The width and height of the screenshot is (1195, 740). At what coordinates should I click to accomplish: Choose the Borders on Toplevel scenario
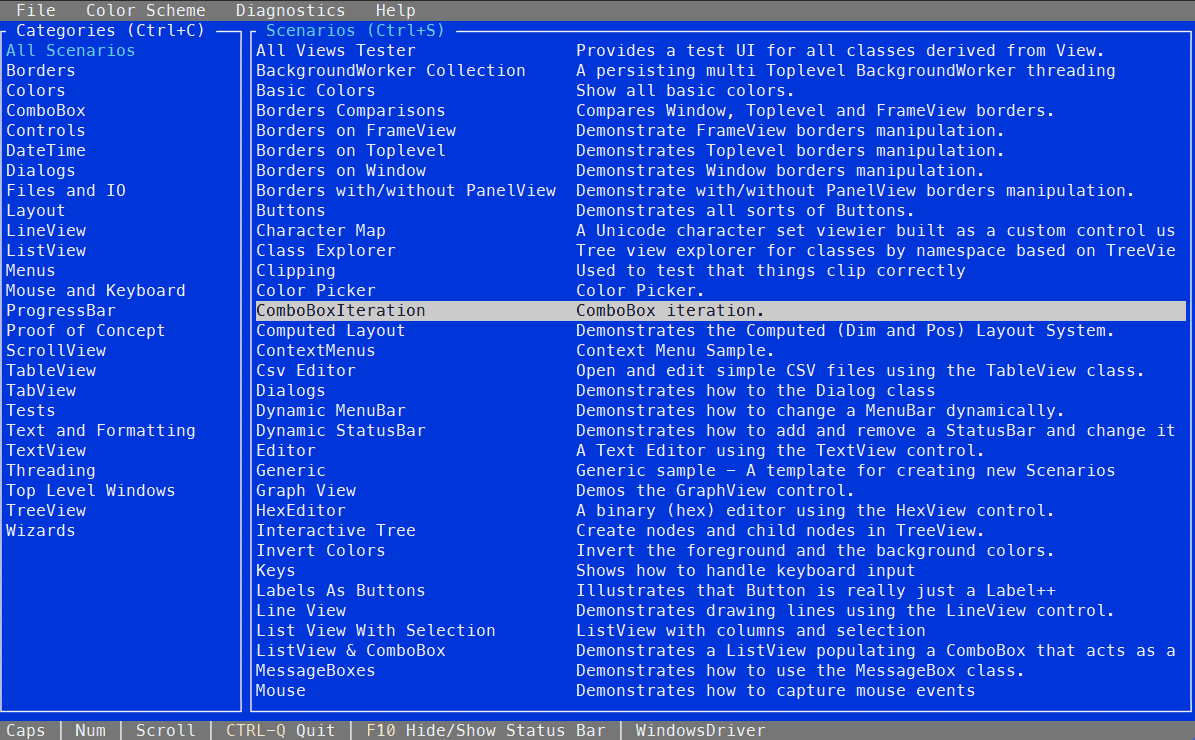tap(351, 150)
